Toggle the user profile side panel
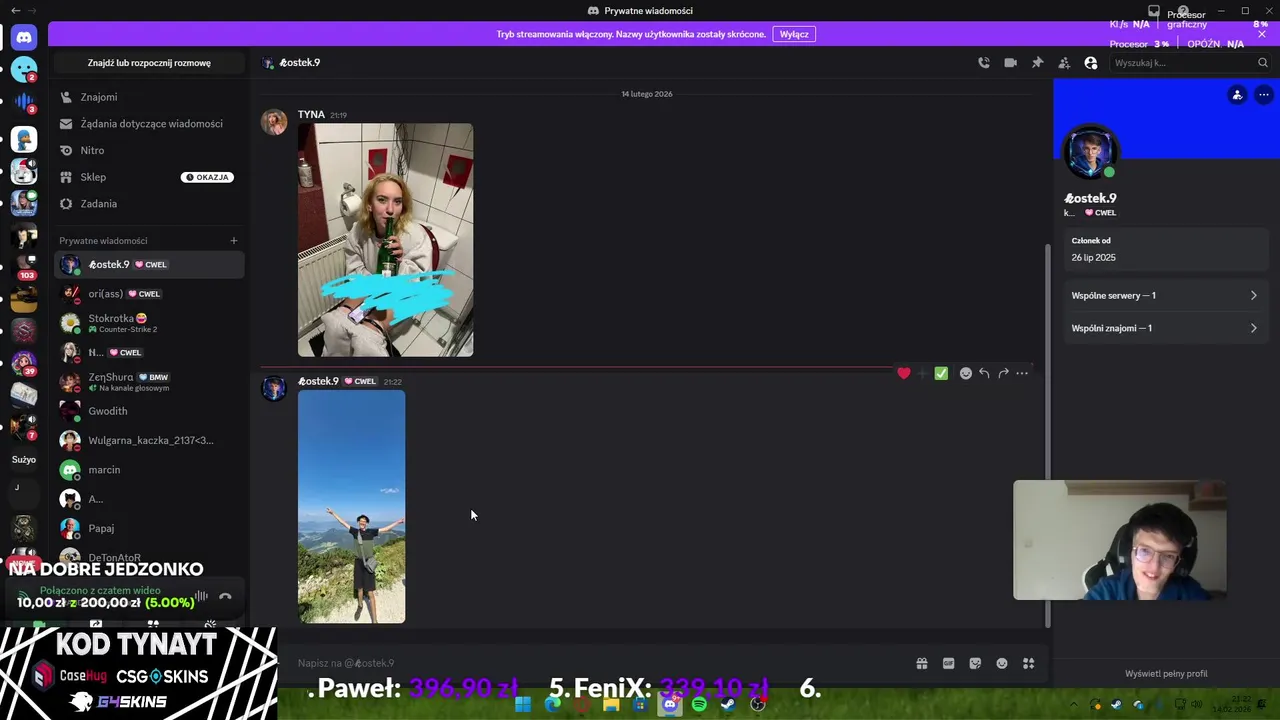The image size is (1280, 720). [x=1091, y=63]
